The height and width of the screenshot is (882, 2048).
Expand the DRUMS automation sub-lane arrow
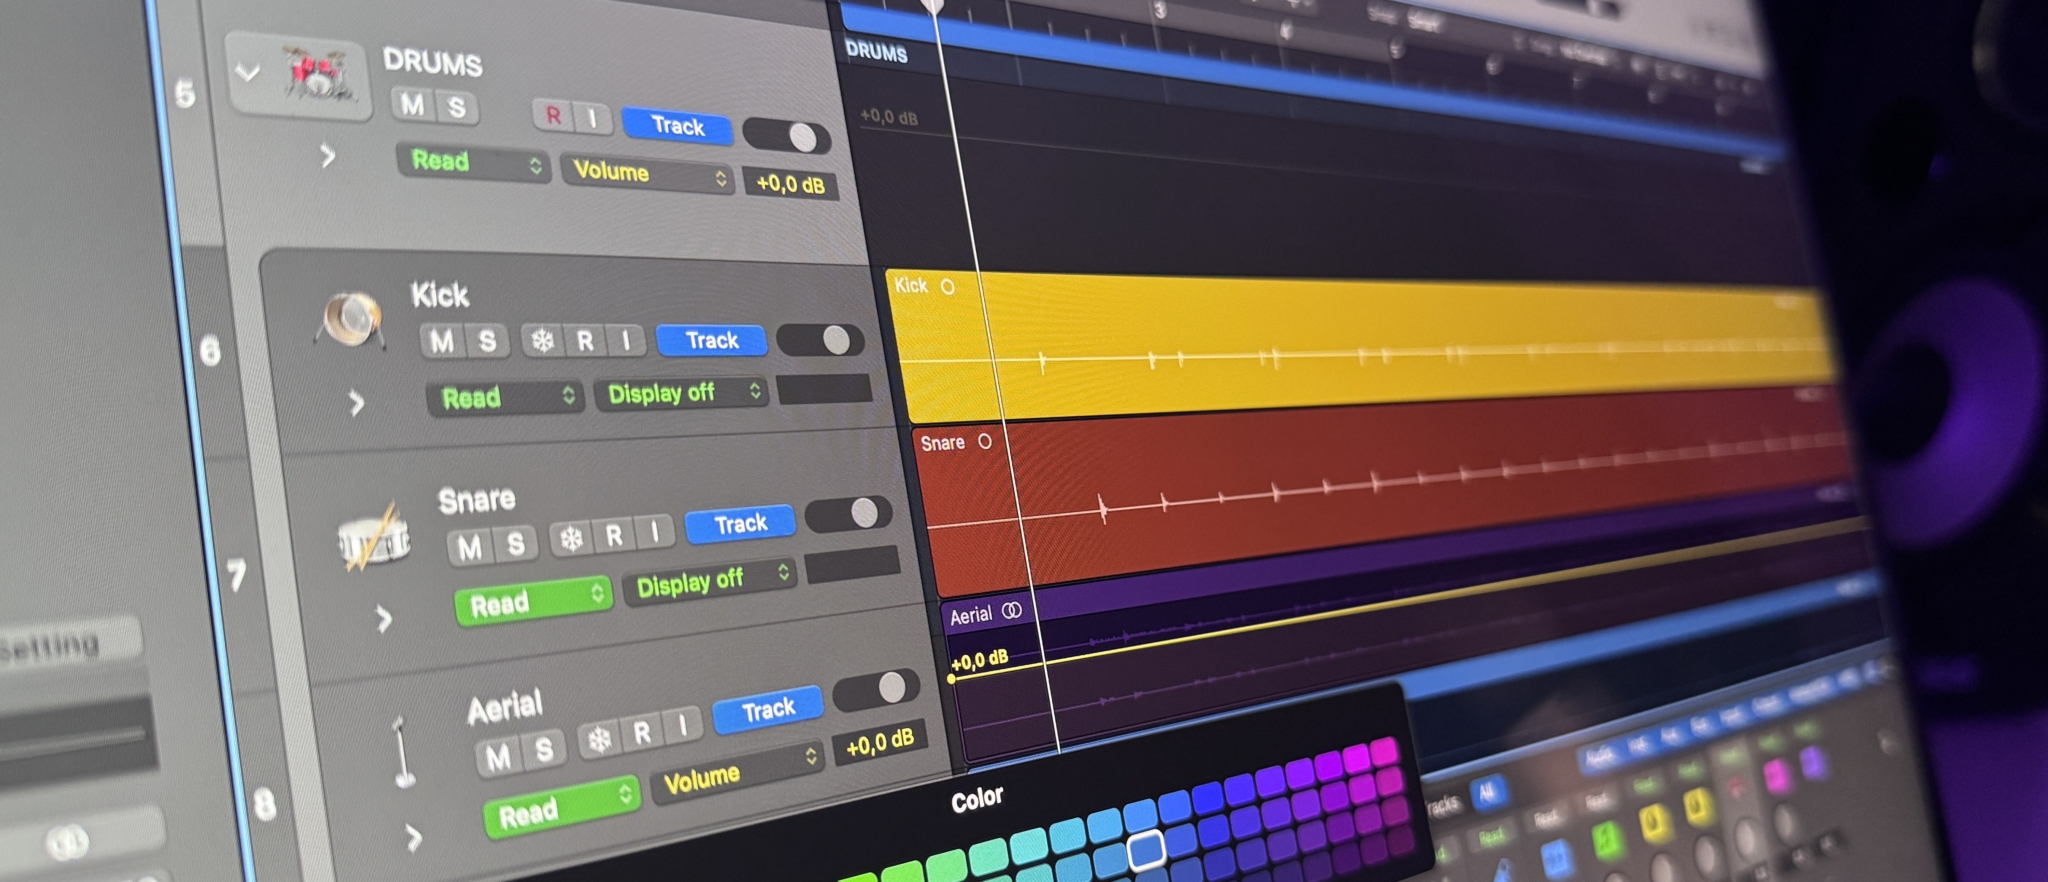coord(328,155)
